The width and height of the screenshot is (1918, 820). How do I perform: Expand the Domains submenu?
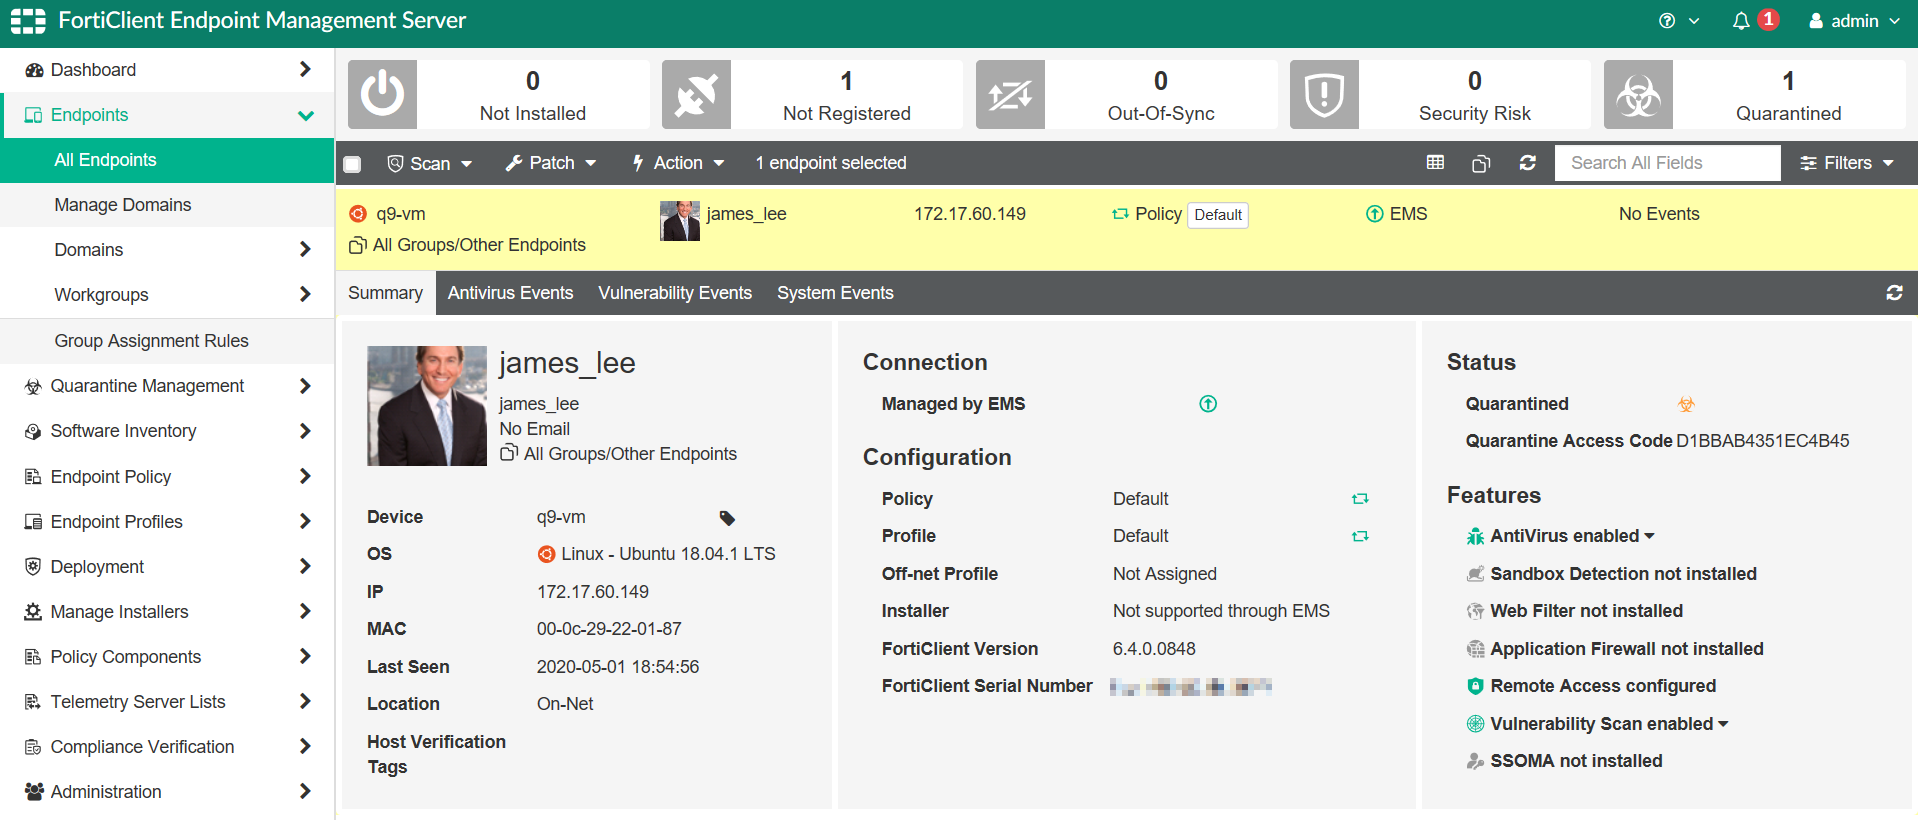[x=305, y=250]
